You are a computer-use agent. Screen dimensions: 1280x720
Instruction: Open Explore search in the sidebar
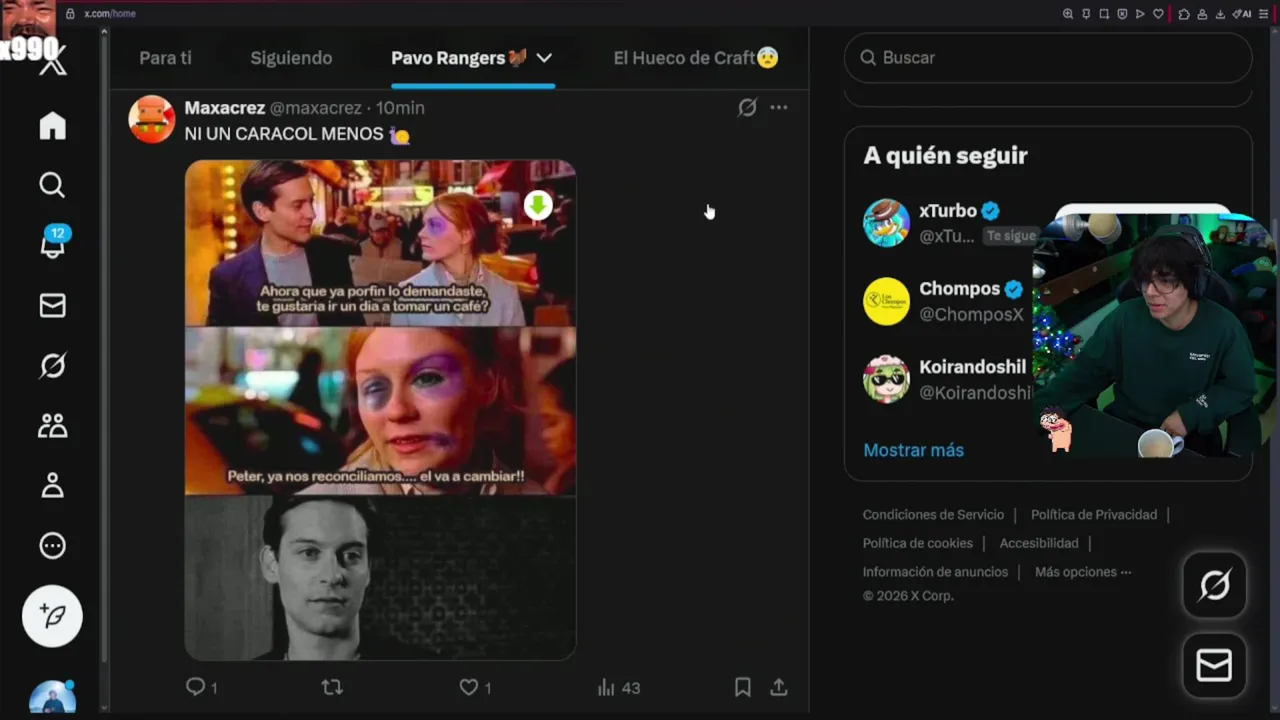52,185
